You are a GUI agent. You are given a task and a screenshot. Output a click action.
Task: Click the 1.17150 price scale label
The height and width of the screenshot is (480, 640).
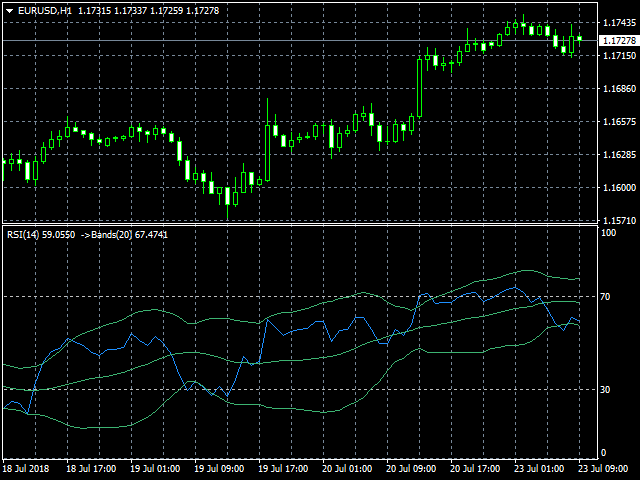(x=619, y=56)
